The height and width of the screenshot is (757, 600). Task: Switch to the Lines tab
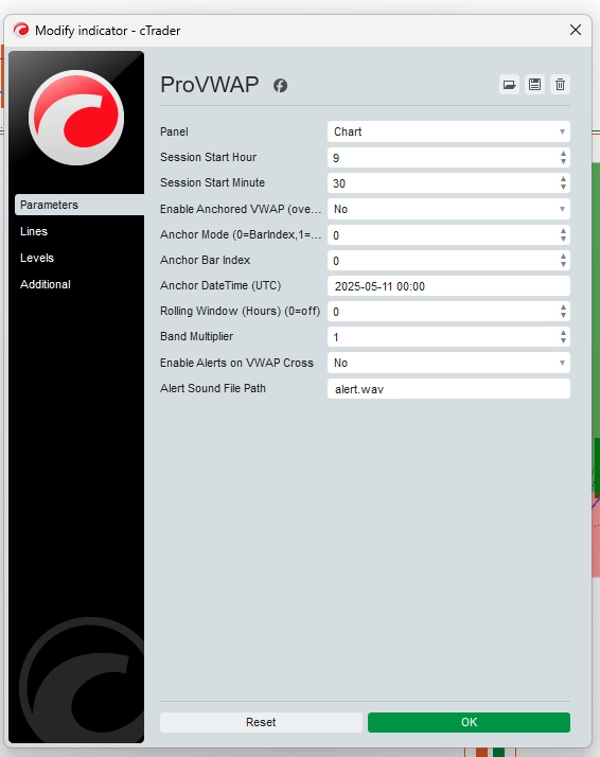coord(34,231)
